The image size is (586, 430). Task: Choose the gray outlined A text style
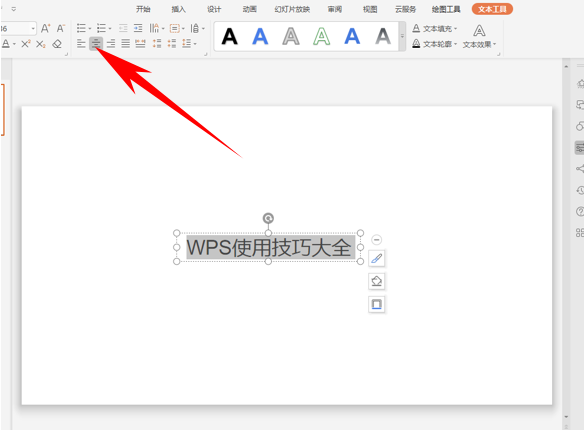click(291, 37)
